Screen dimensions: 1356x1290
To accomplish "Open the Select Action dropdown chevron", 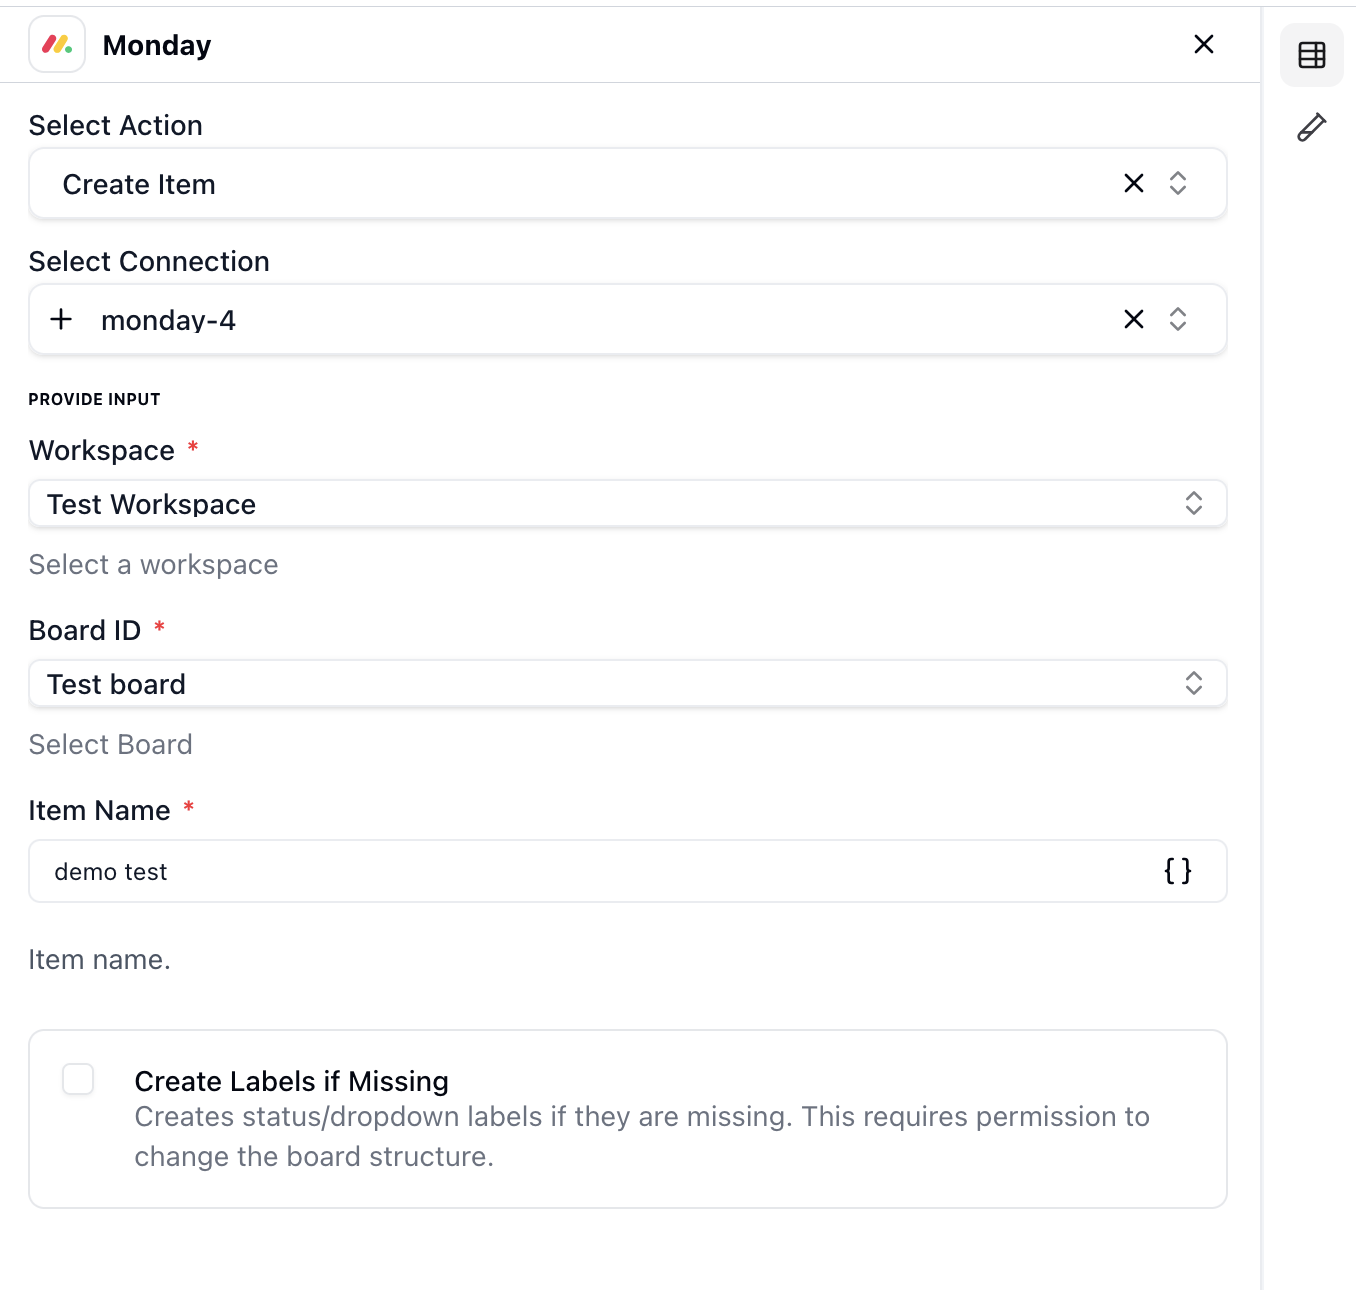I will pos(1178,183).
